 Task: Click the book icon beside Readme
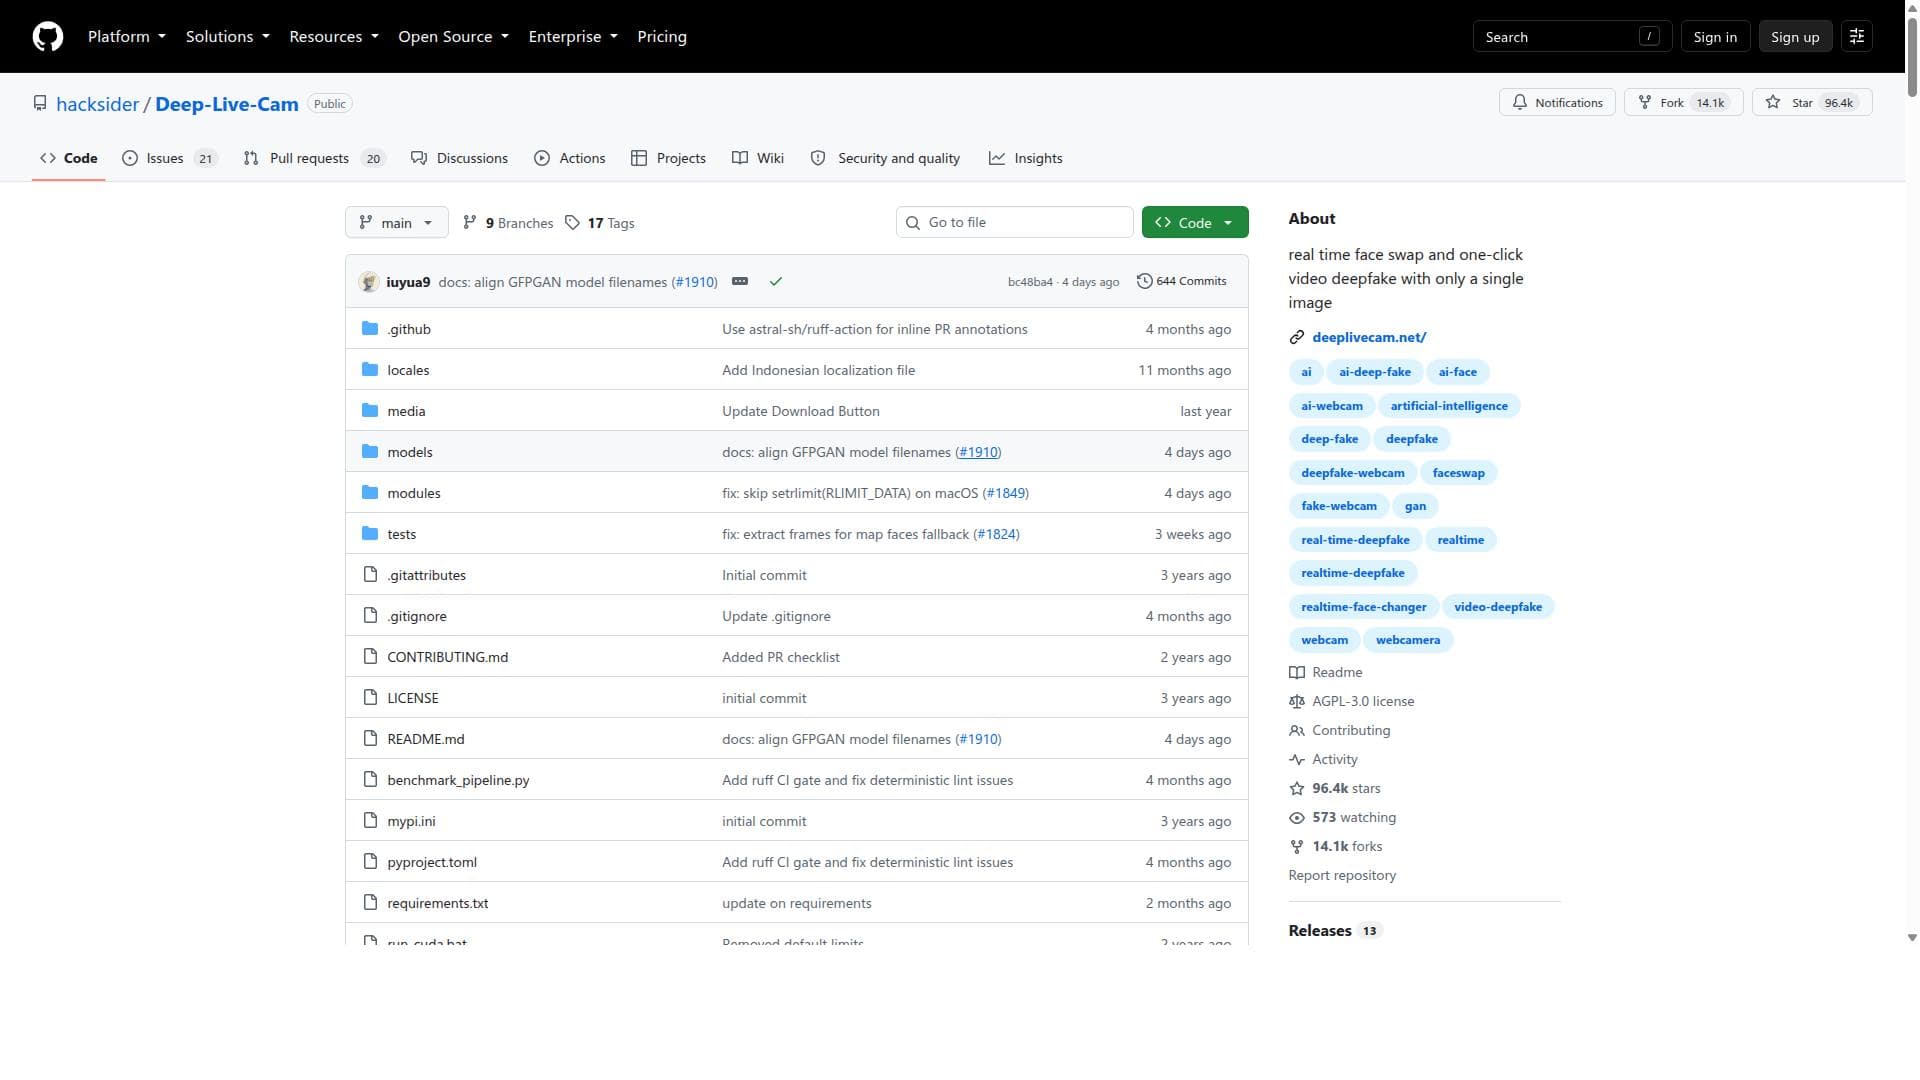tap(1297, 673)
